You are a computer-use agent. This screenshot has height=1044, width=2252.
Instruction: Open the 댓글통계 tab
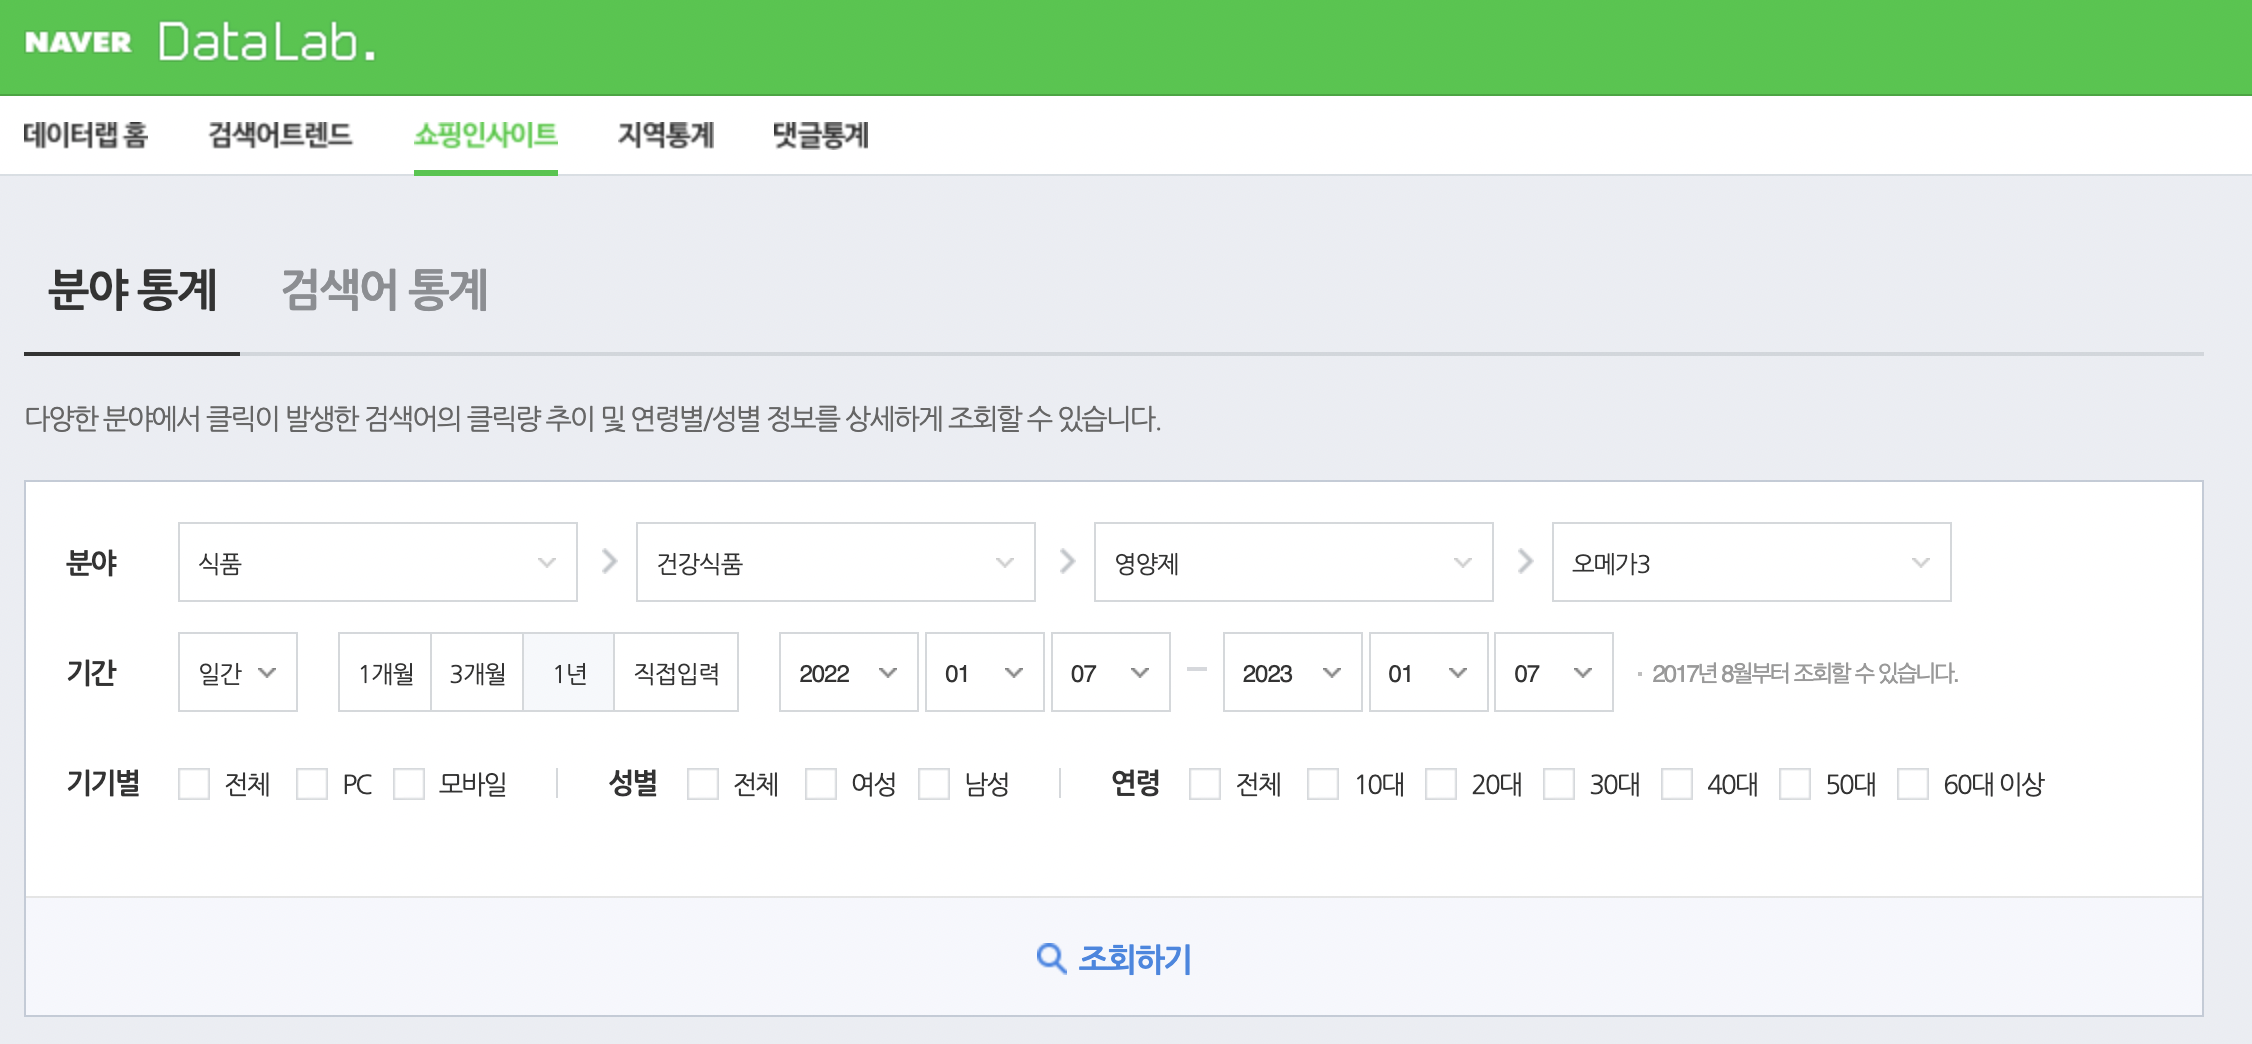821,134
